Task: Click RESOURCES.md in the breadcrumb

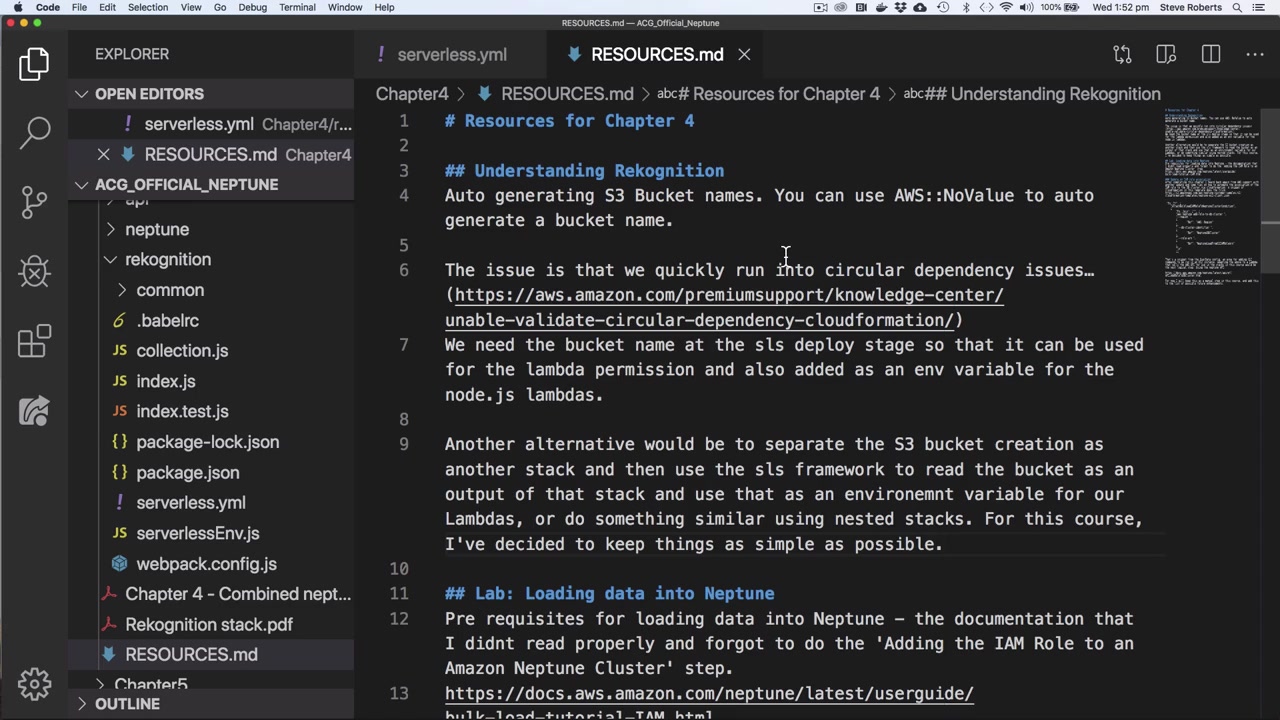Action: coord(566,94)
